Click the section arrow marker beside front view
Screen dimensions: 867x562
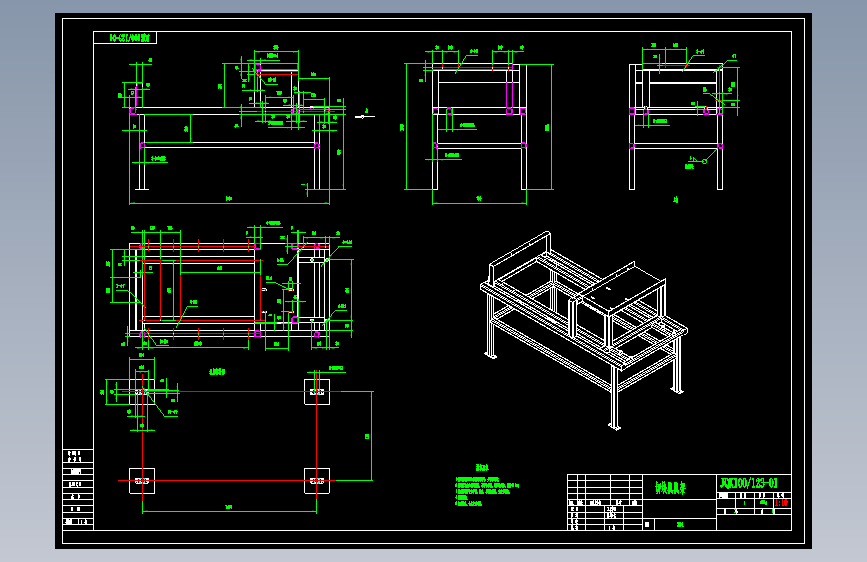click(364, 115)
